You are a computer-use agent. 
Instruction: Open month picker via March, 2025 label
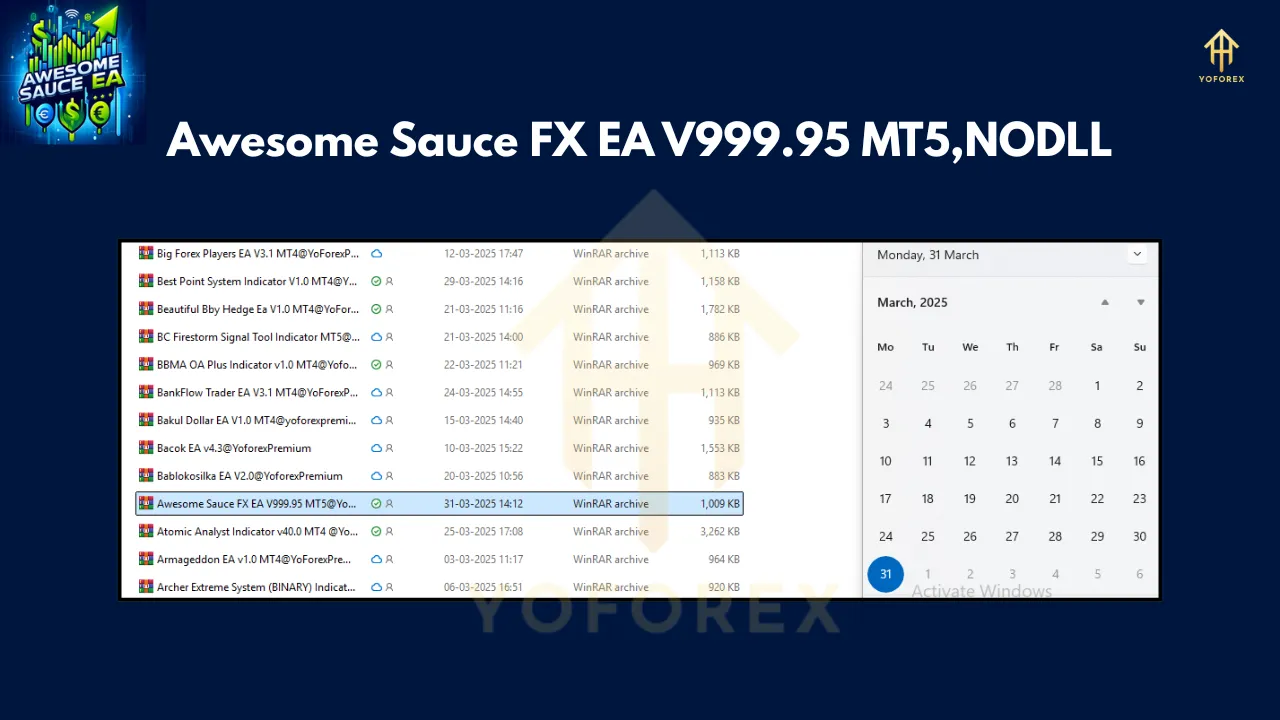click(912, 302)
